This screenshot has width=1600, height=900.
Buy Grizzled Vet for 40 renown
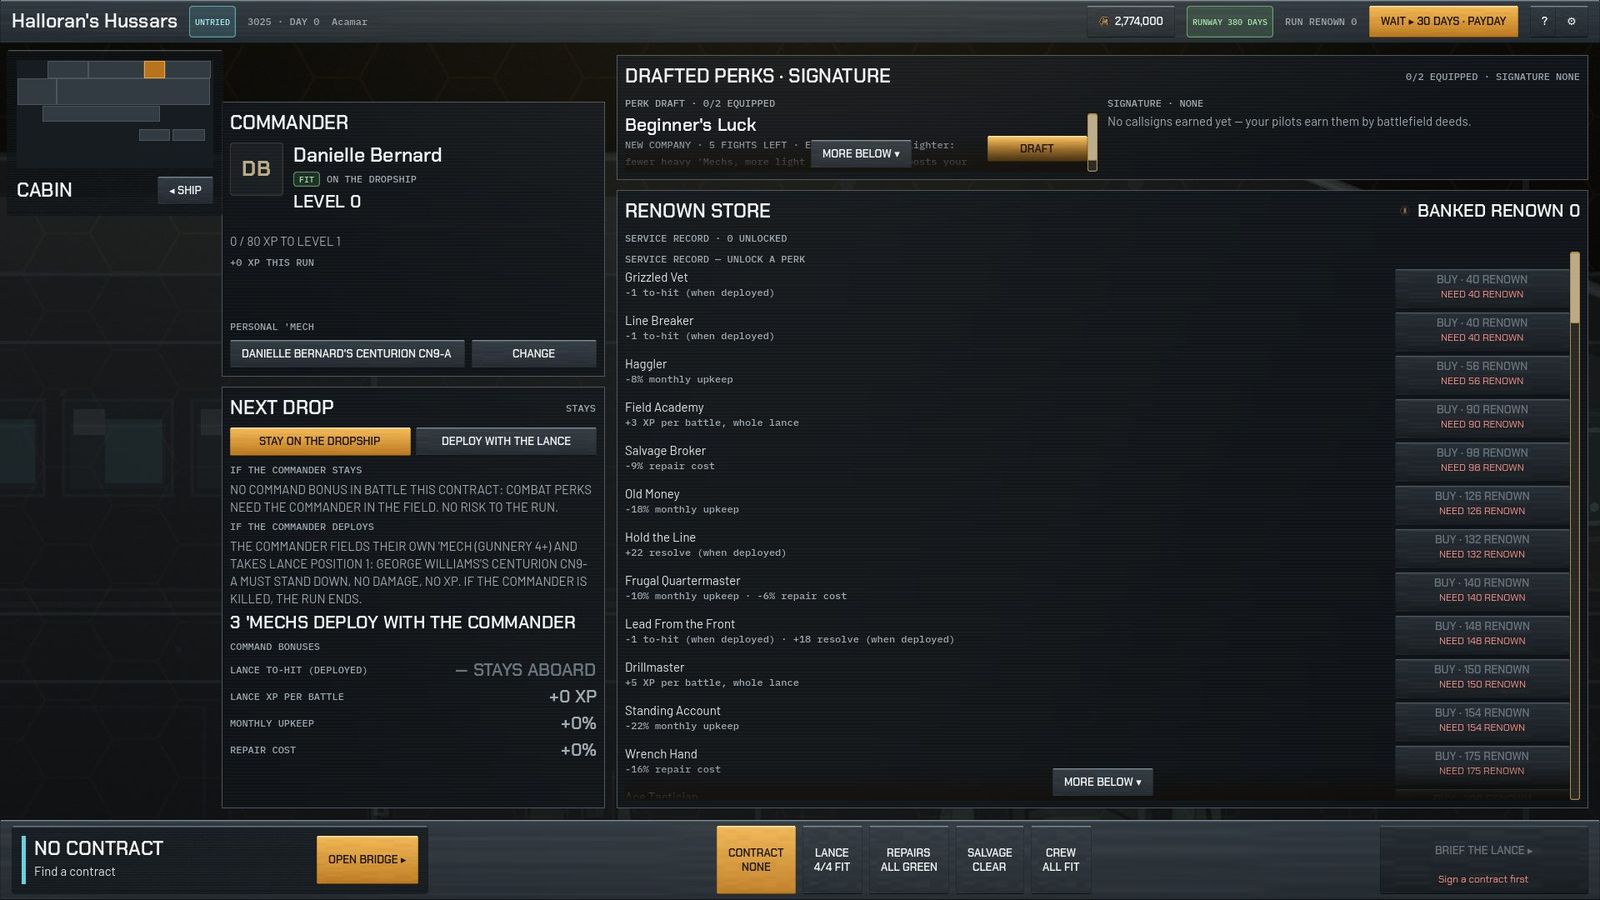pos(1481,287)
